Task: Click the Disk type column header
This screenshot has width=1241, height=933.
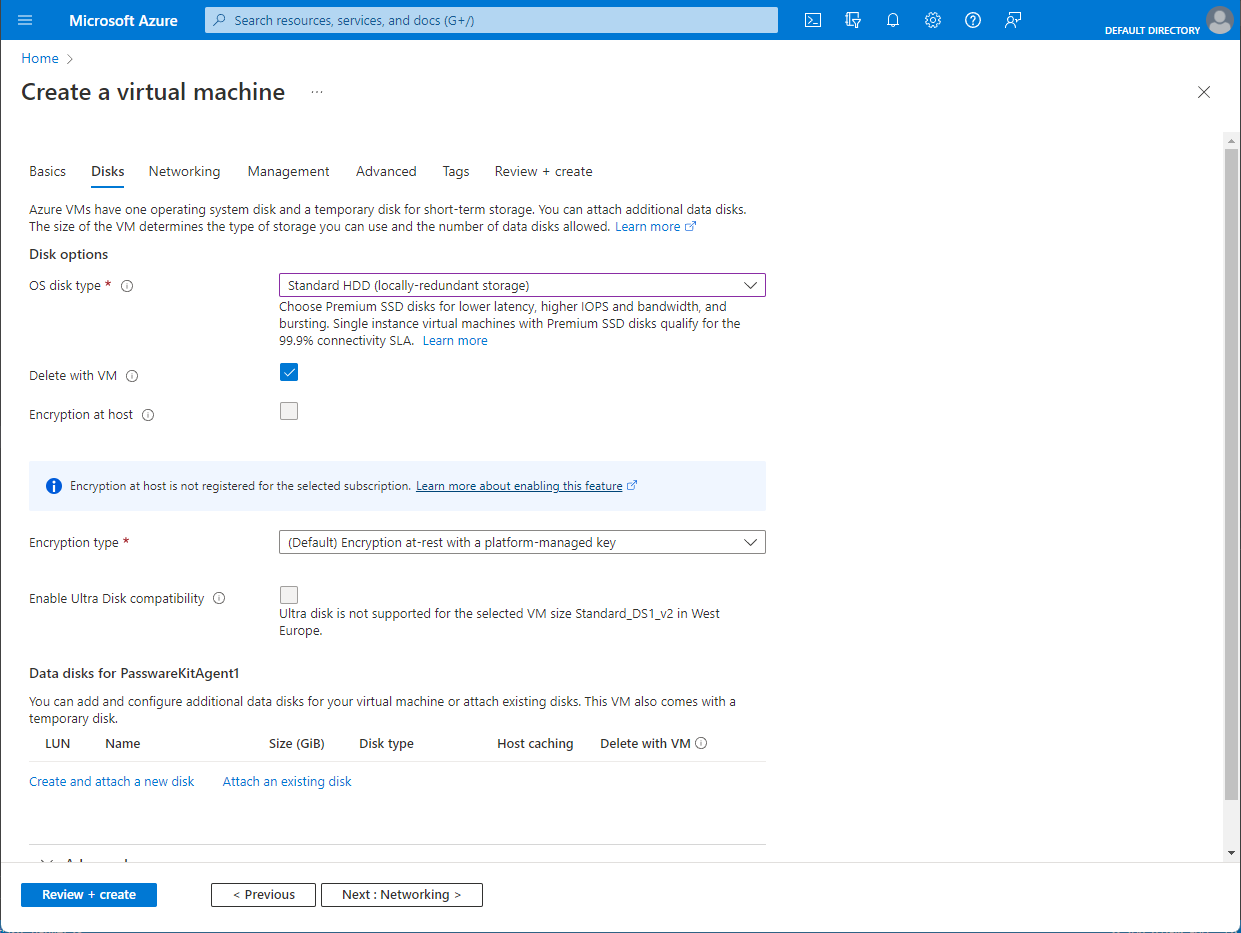Action: pyautogui.click(x=386, y=743)
